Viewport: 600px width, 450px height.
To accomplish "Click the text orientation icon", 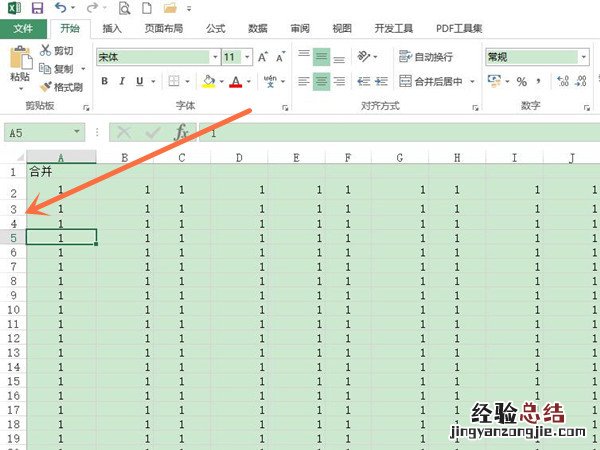I will [365, 57].
